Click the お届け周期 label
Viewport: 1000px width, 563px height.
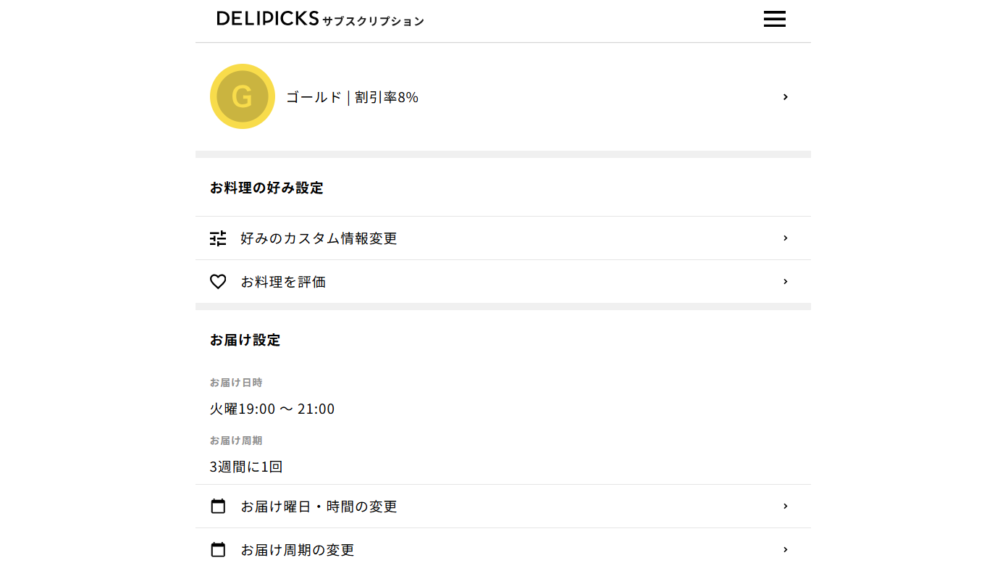236,441
